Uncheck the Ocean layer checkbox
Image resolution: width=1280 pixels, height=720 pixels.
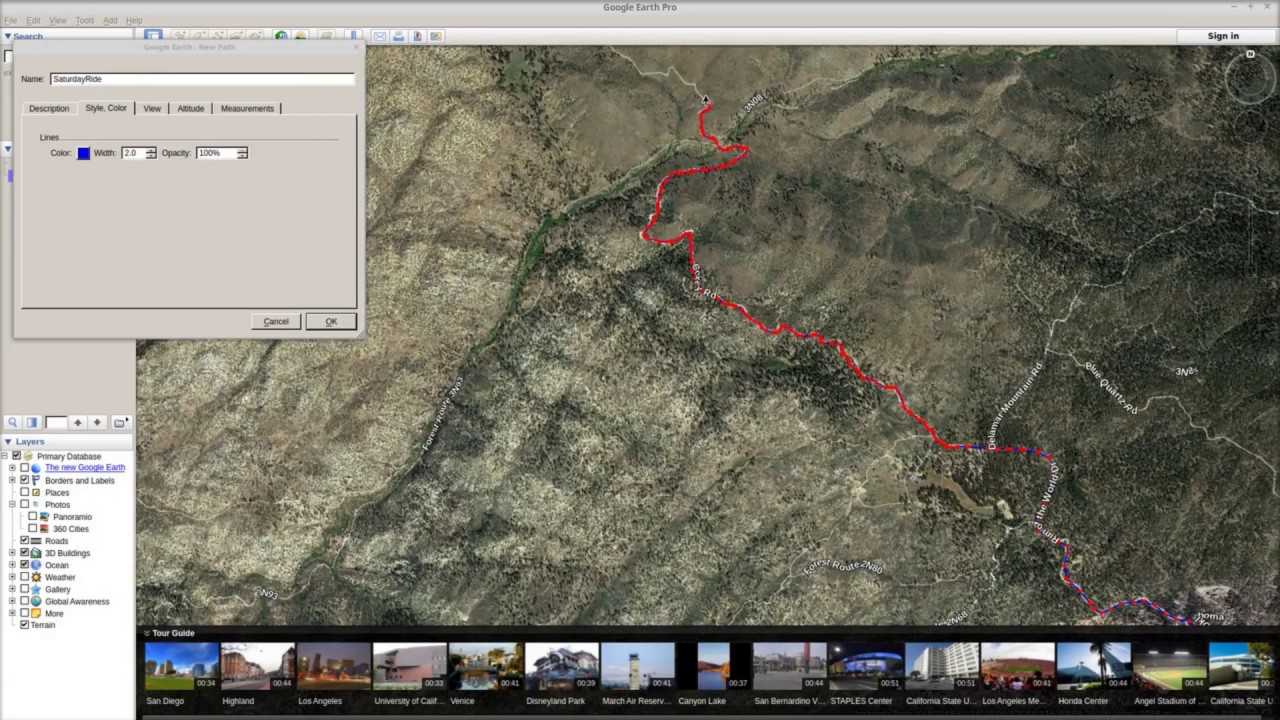[24, 565]
